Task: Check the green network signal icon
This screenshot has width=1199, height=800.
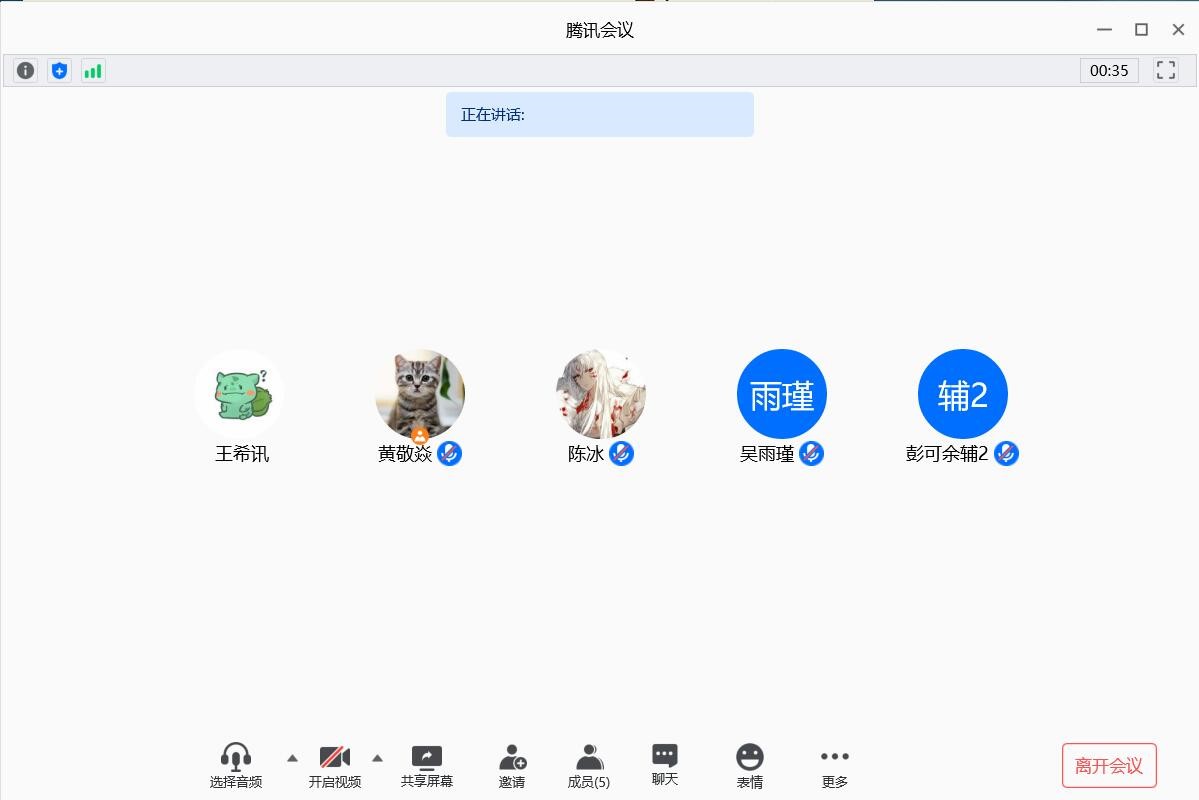Action: [x=93, y=71]
